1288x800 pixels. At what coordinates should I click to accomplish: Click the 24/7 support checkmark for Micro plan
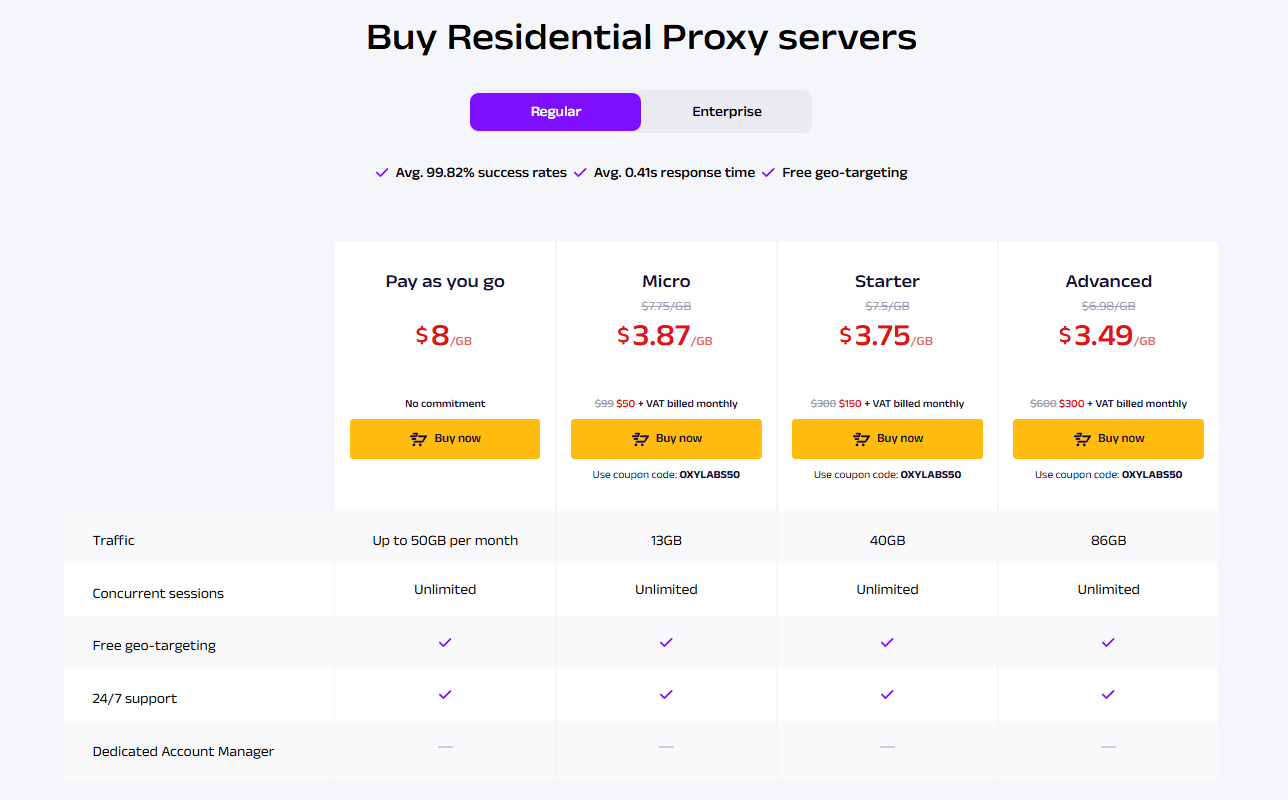666,694
